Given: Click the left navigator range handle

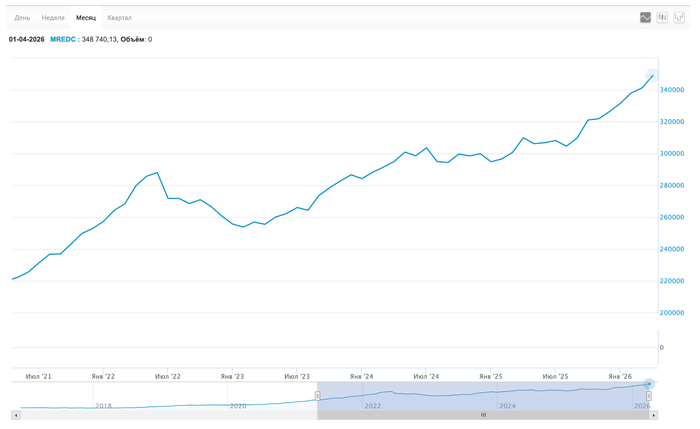Looking at the screenshot, I should pos(317,395).
